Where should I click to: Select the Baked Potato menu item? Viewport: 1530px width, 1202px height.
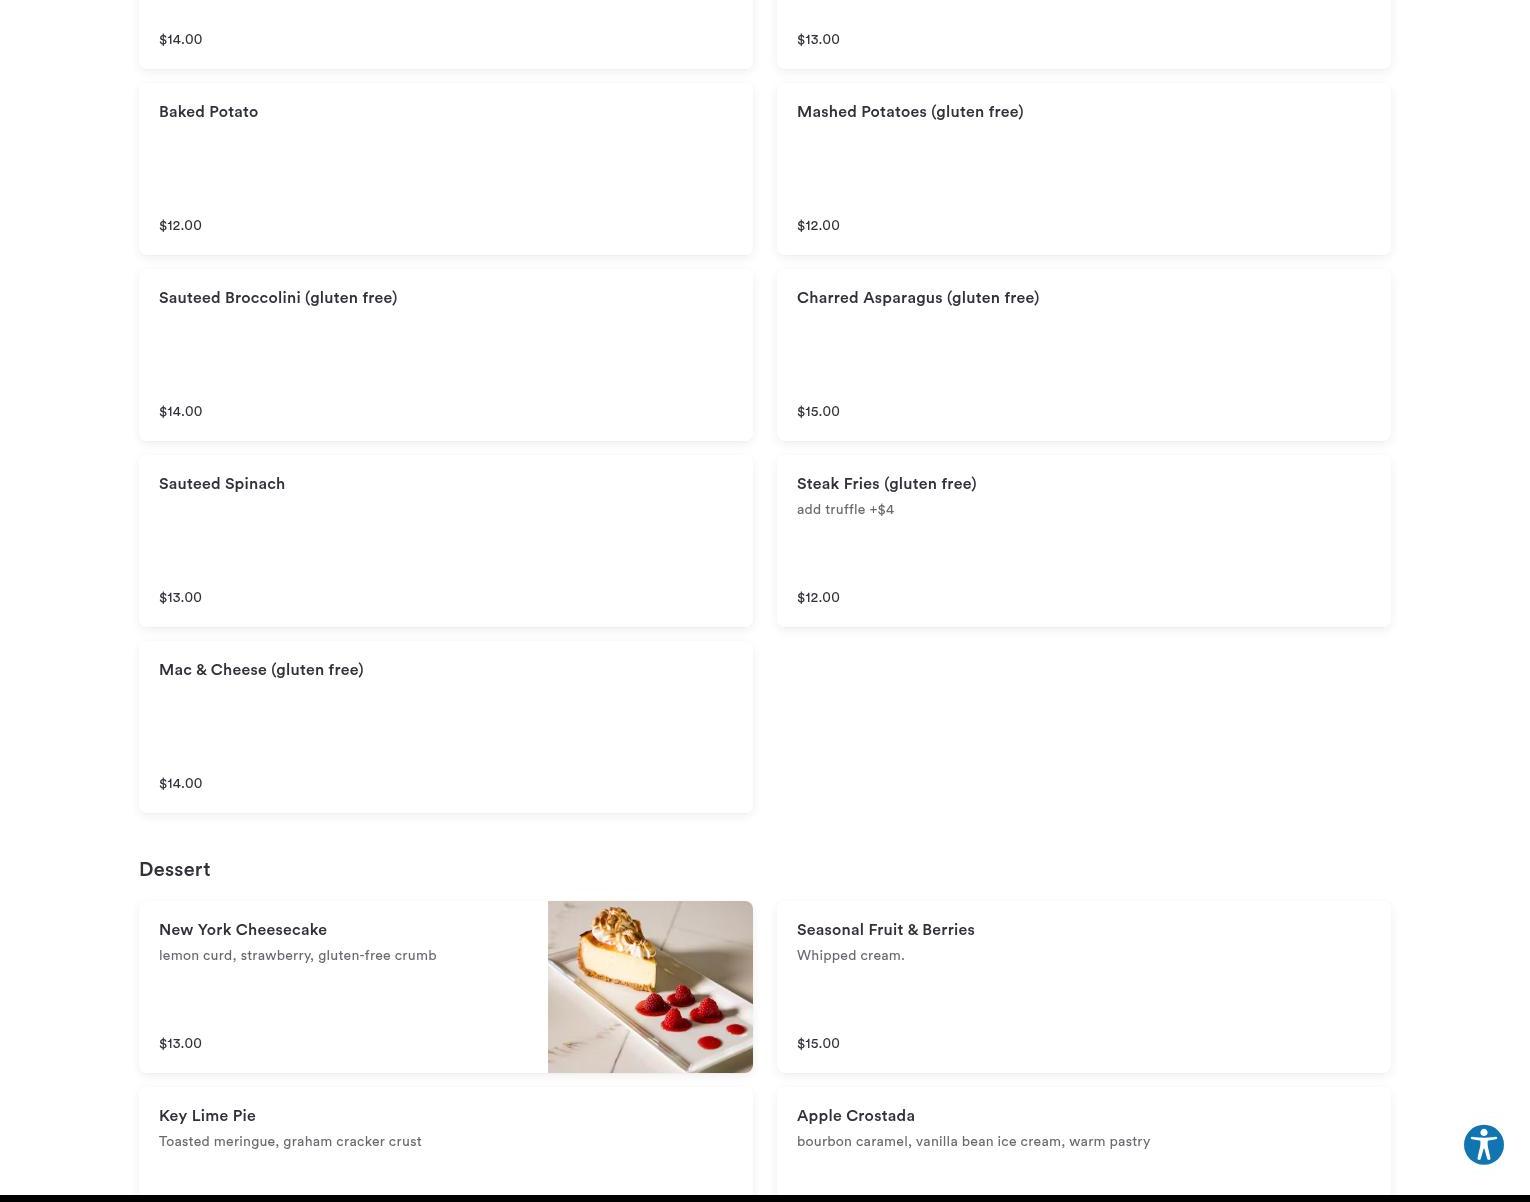click(446, 169)
